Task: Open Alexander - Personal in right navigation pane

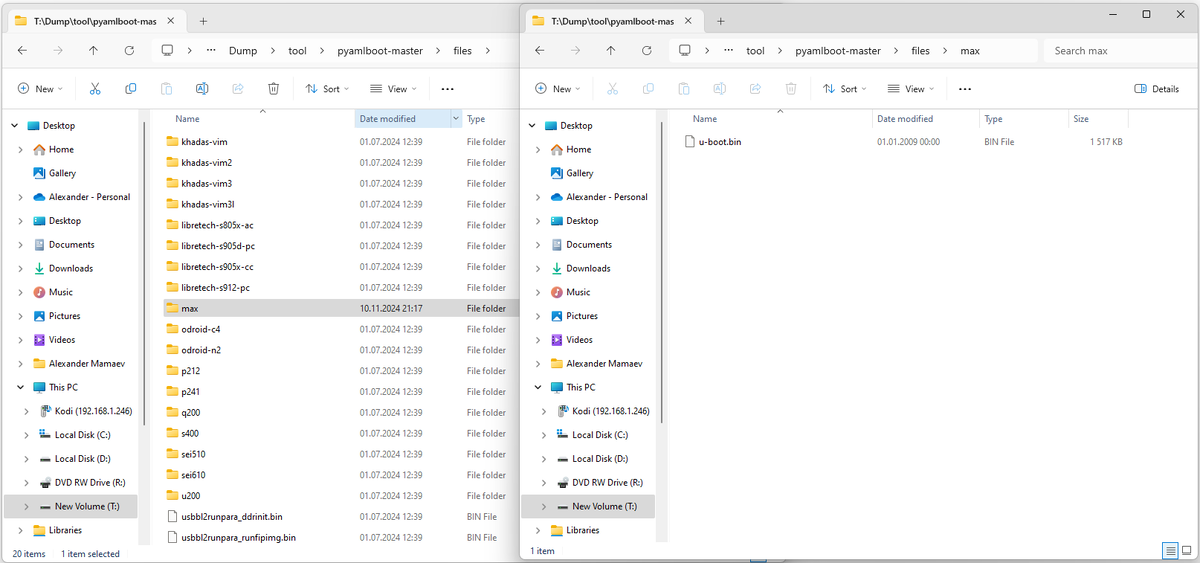Action: coord(606,197)
